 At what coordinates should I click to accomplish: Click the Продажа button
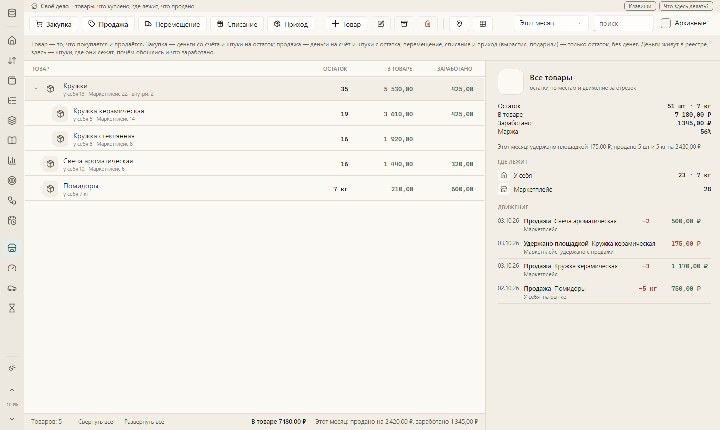108,24
